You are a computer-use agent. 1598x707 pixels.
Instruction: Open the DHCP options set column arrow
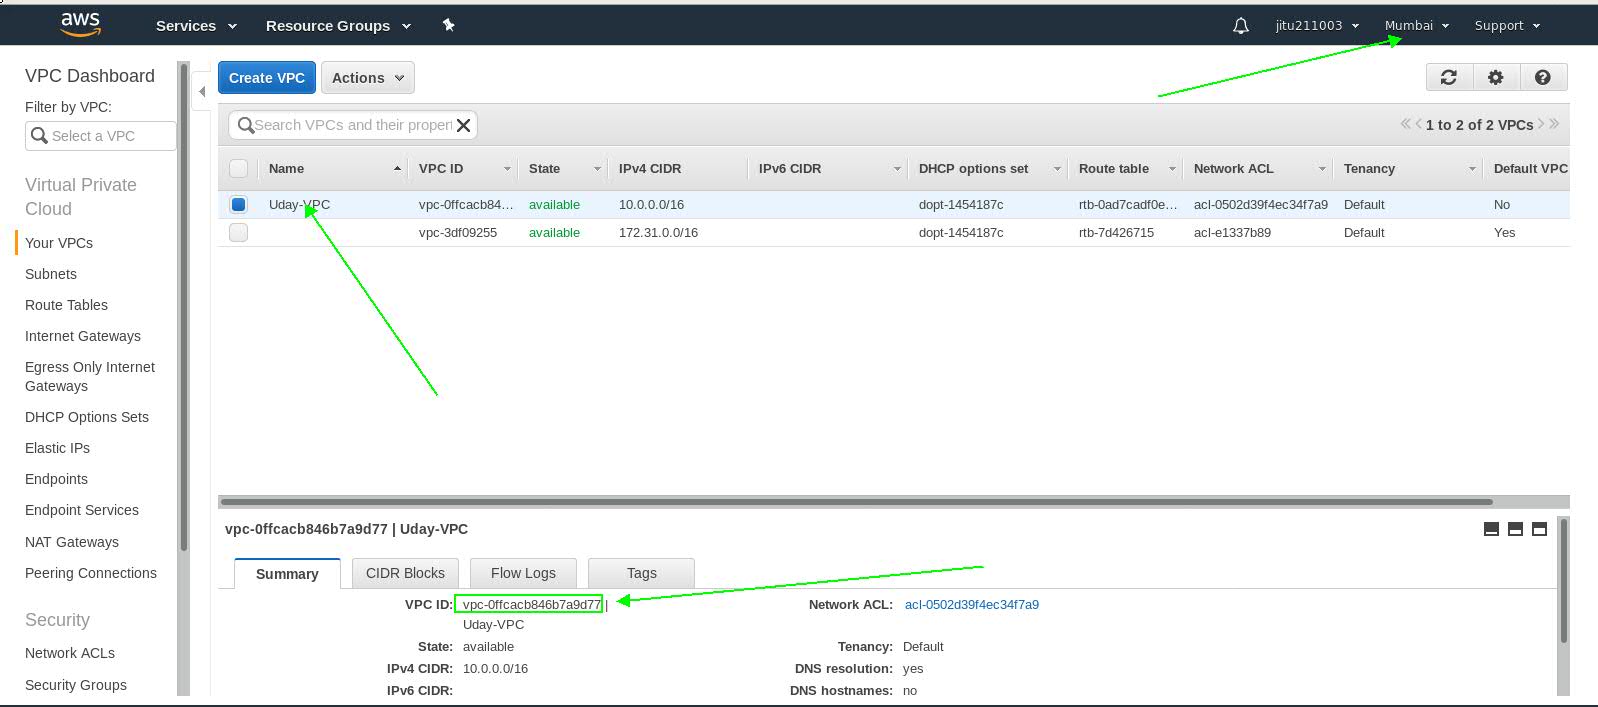tap(1057, 169)
